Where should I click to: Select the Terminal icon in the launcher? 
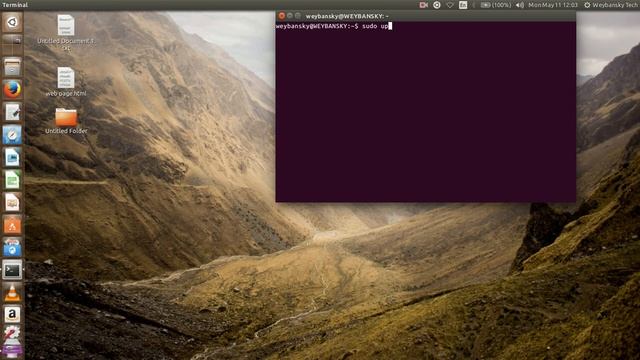click(x=12, y=270)
